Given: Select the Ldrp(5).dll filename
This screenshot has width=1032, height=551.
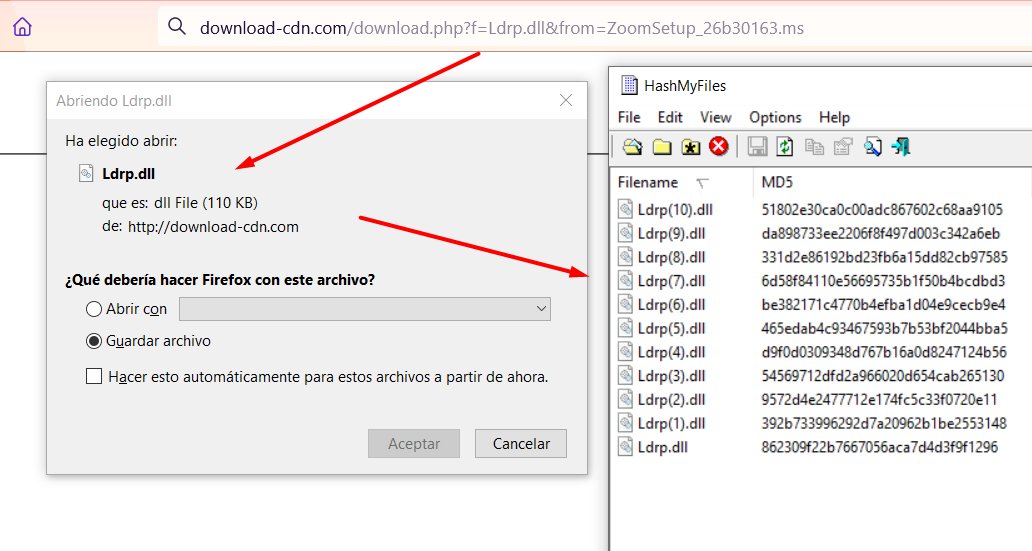Looking at the screenshot, I should point(671,328).
